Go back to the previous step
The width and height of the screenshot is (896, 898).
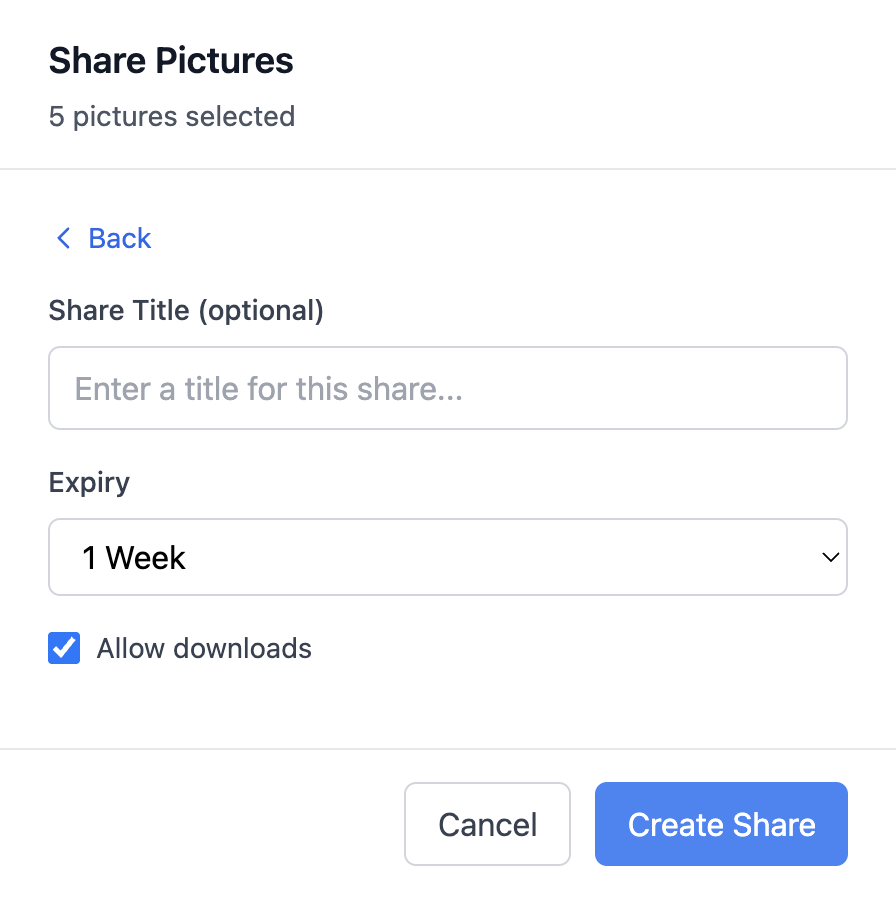pos(103,238)
